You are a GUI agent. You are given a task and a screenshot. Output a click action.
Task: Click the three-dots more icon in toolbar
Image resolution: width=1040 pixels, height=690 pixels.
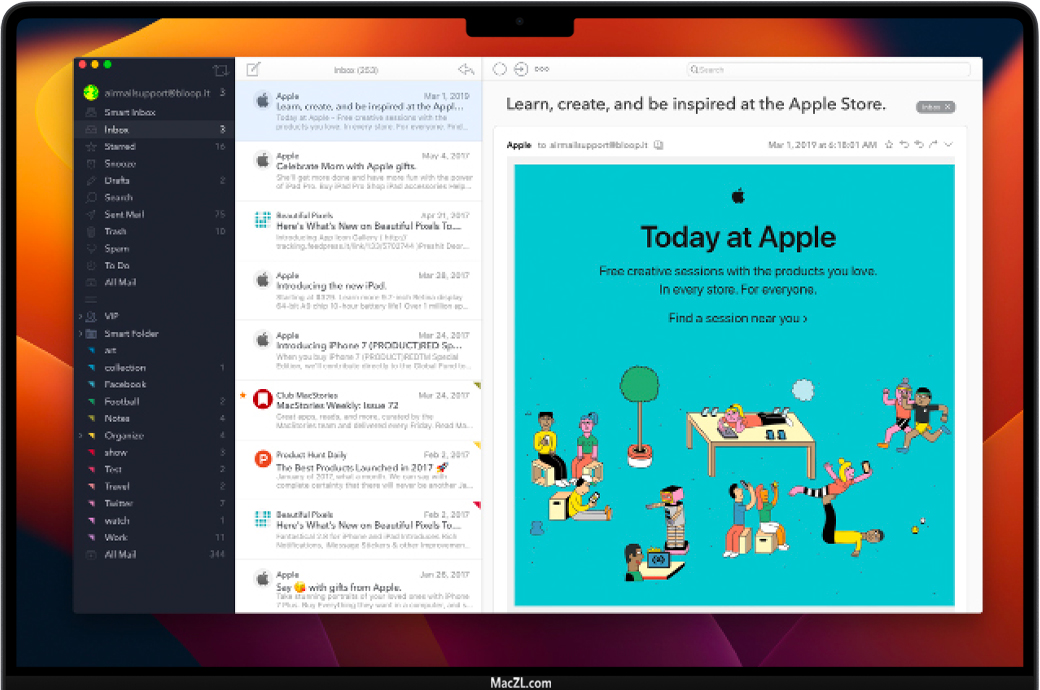tap(542, 69)
